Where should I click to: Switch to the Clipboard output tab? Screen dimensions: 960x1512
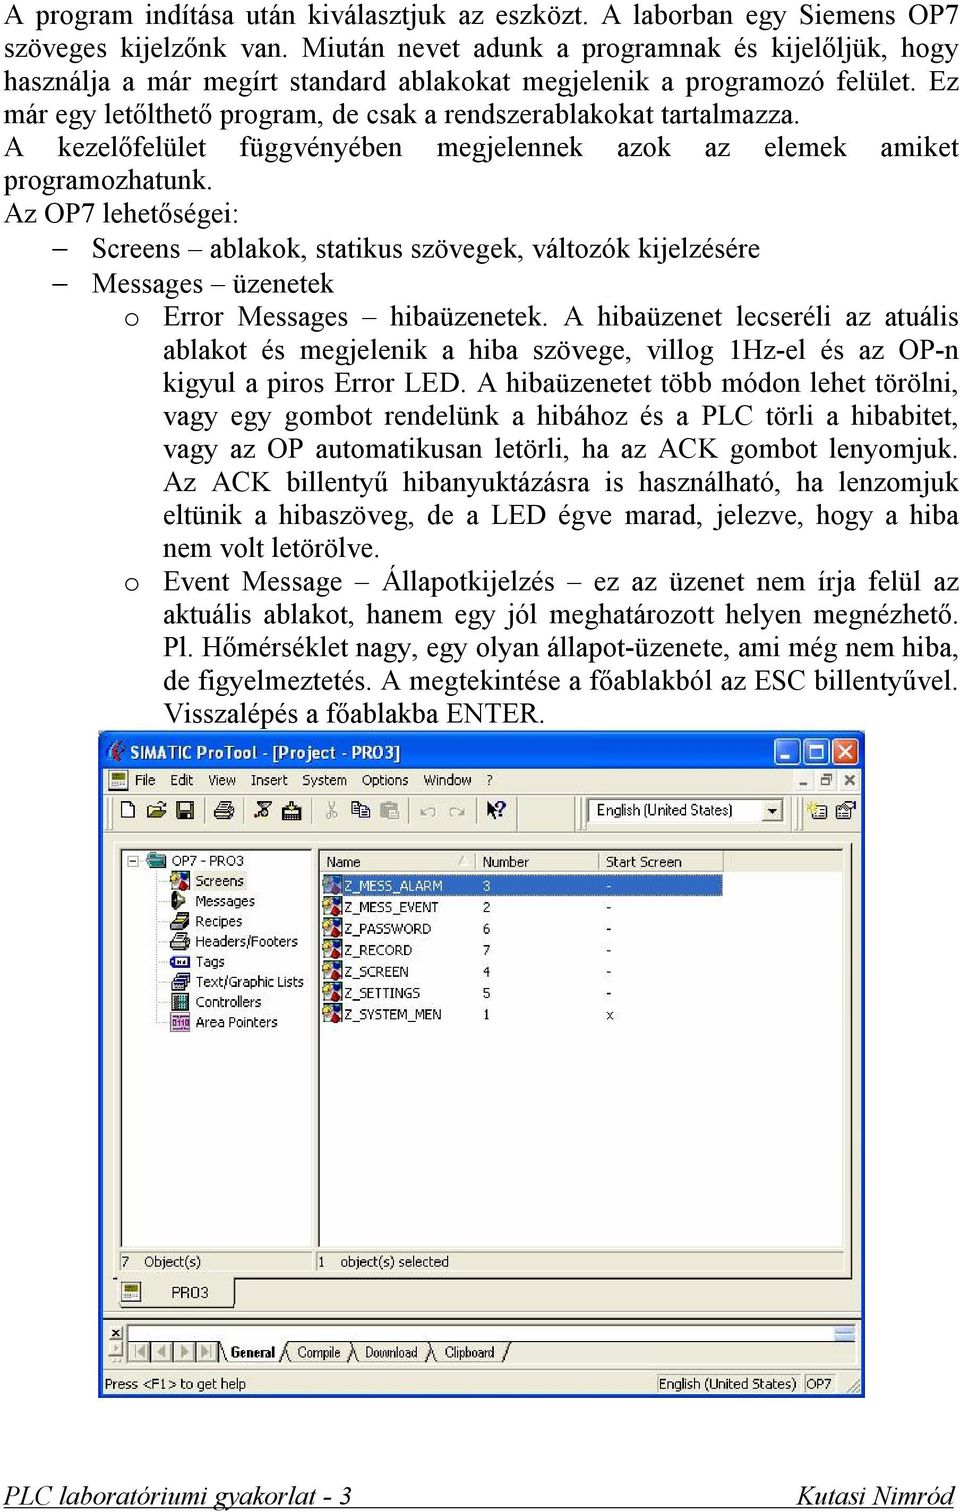(x=469, y=1352)
